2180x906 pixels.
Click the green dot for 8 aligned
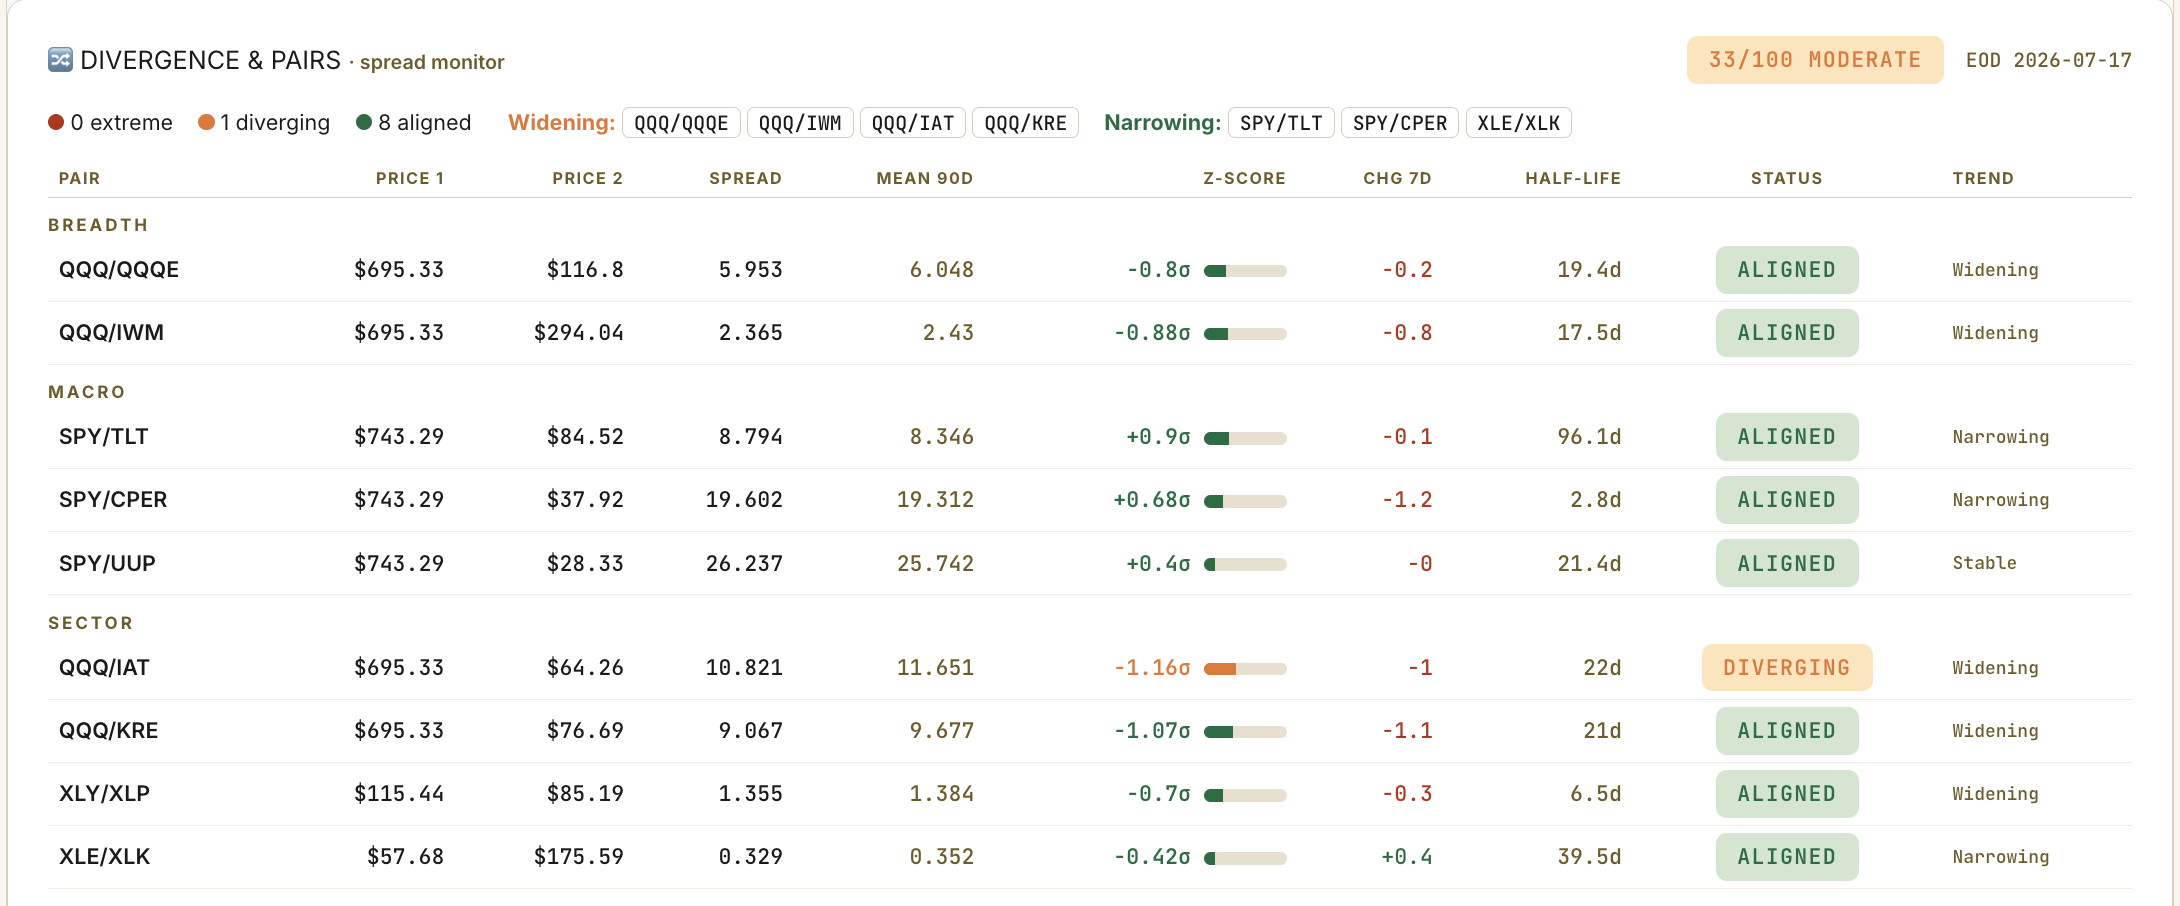point(364,122)
